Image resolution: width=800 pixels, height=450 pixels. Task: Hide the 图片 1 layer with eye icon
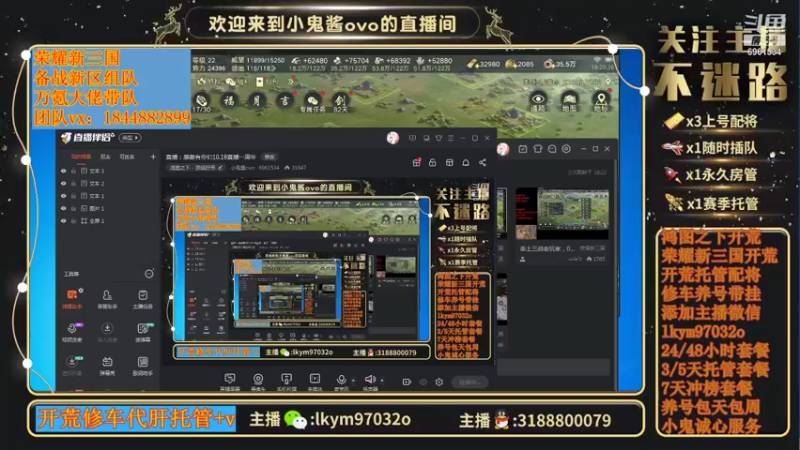63,208
